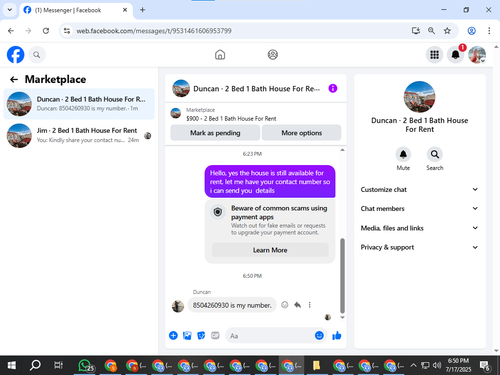Screen dimensions: 500x375
Task: Click Mark as pending button
Action: coord(215,133)
